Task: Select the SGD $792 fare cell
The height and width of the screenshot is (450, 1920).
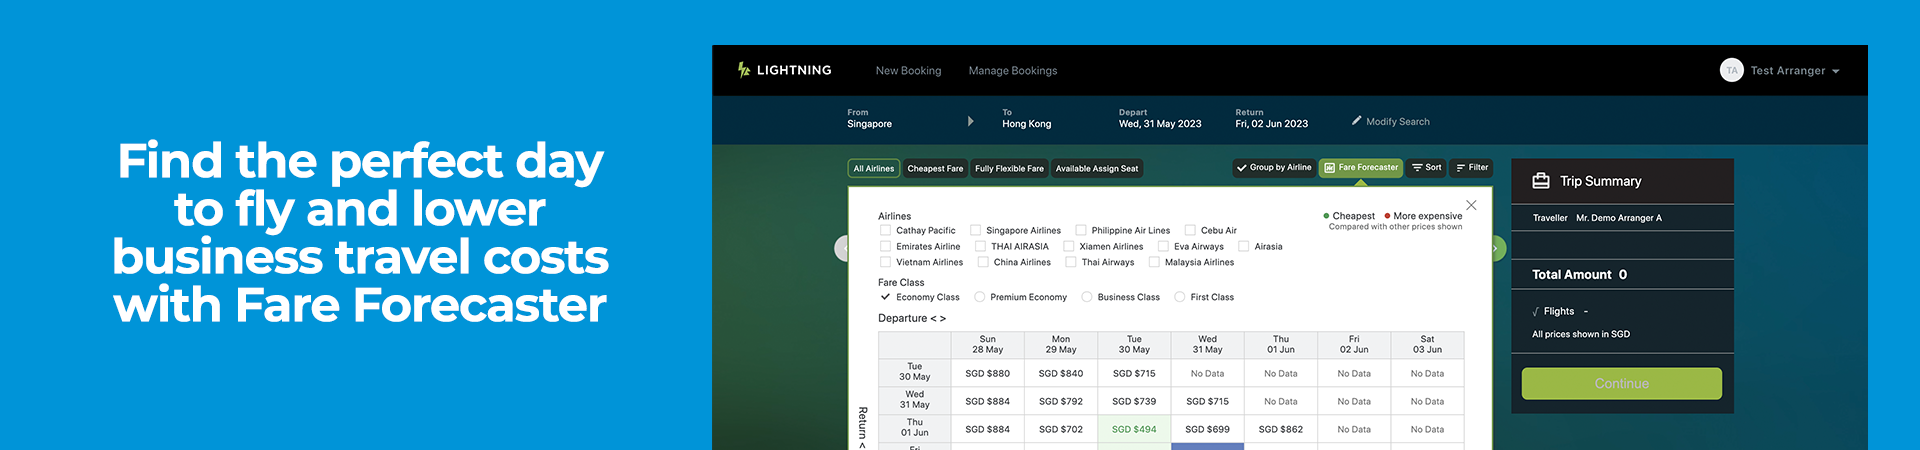Action: point(1061,401)
